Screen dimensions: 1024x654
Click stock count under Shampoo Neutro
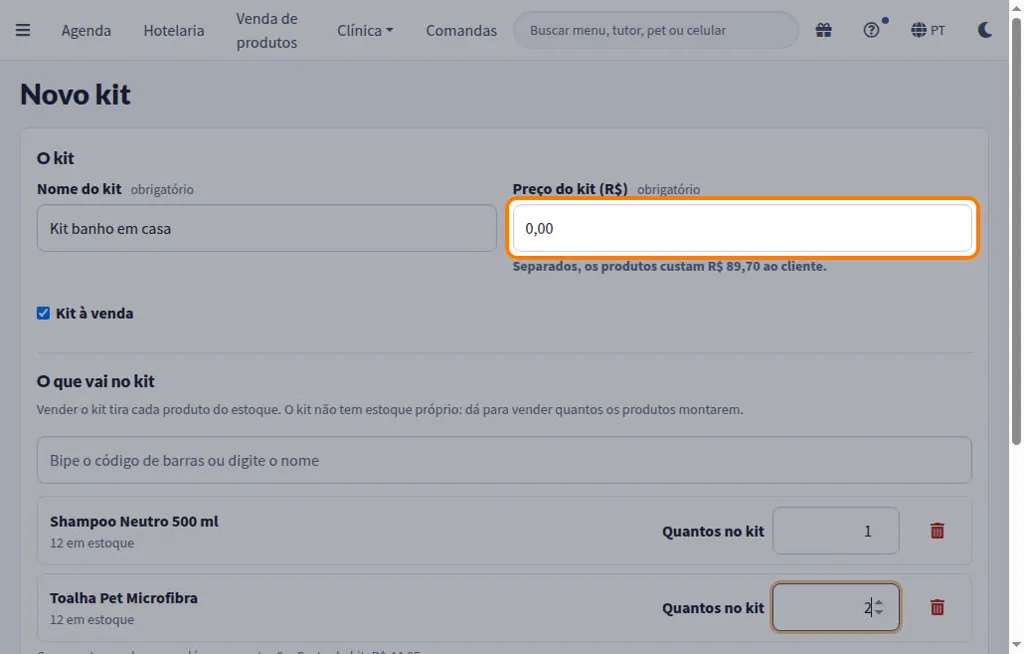92,543
